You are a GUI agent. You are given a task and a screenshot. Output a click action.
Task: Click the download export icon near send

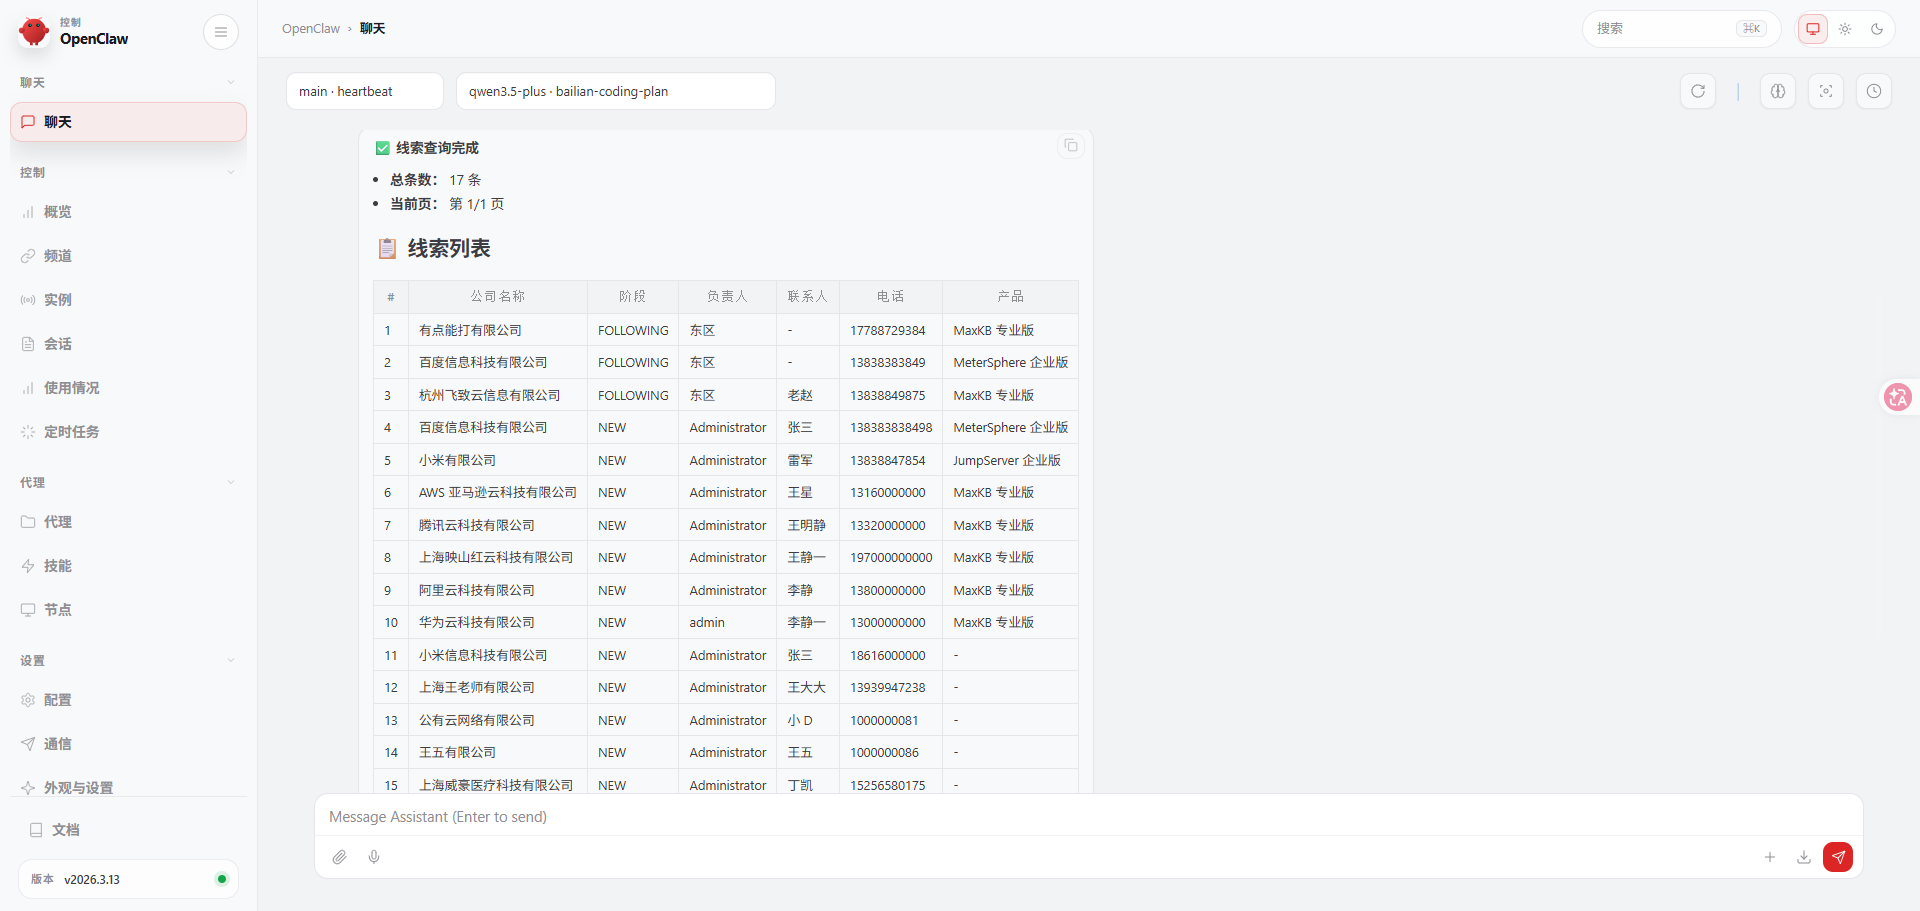click(1803, 857)
